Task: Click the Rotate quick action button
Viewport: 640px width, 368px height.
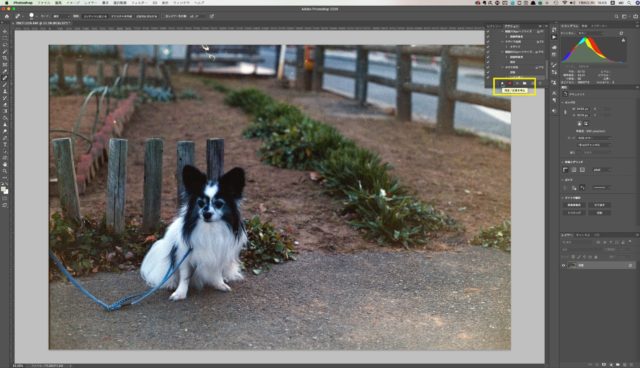Action: tap(599, 213)
